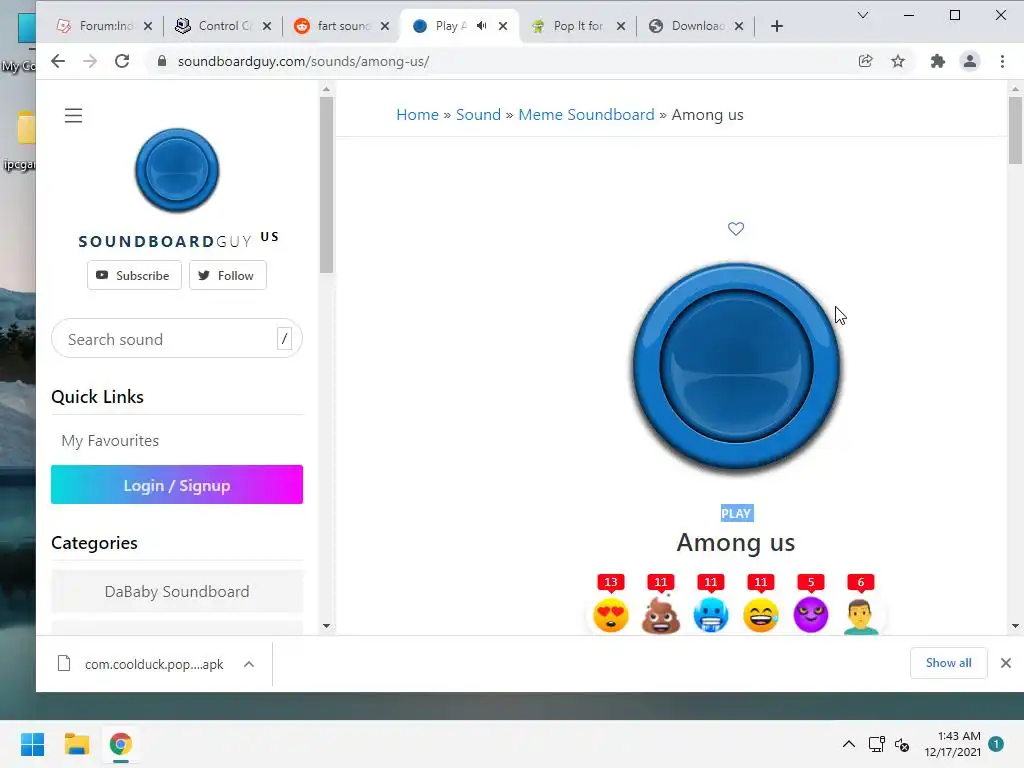Open notification center badge

tap(996, 744)
